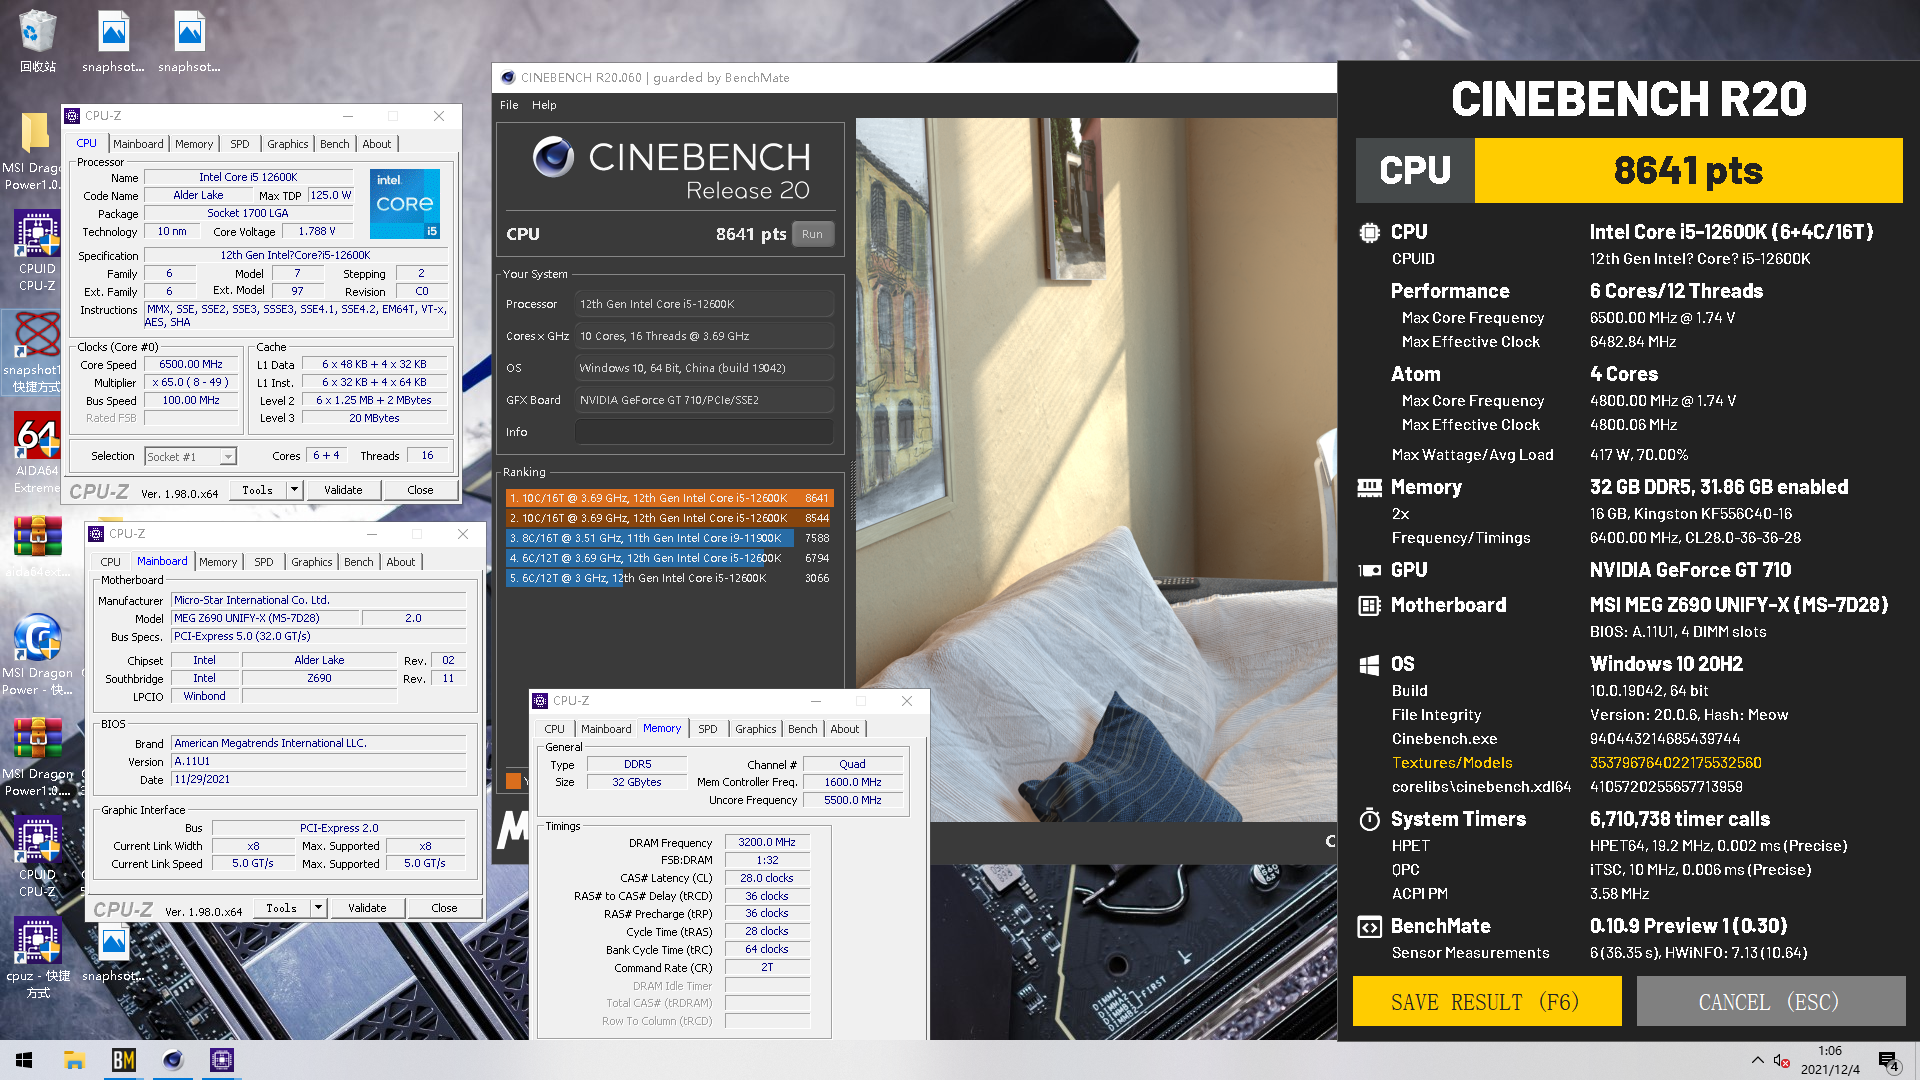Image resolution: width=1920 pixels, height=1080 pixels.
Task: Open File menu in Cinebench
Action: click(x=509, y=105)
